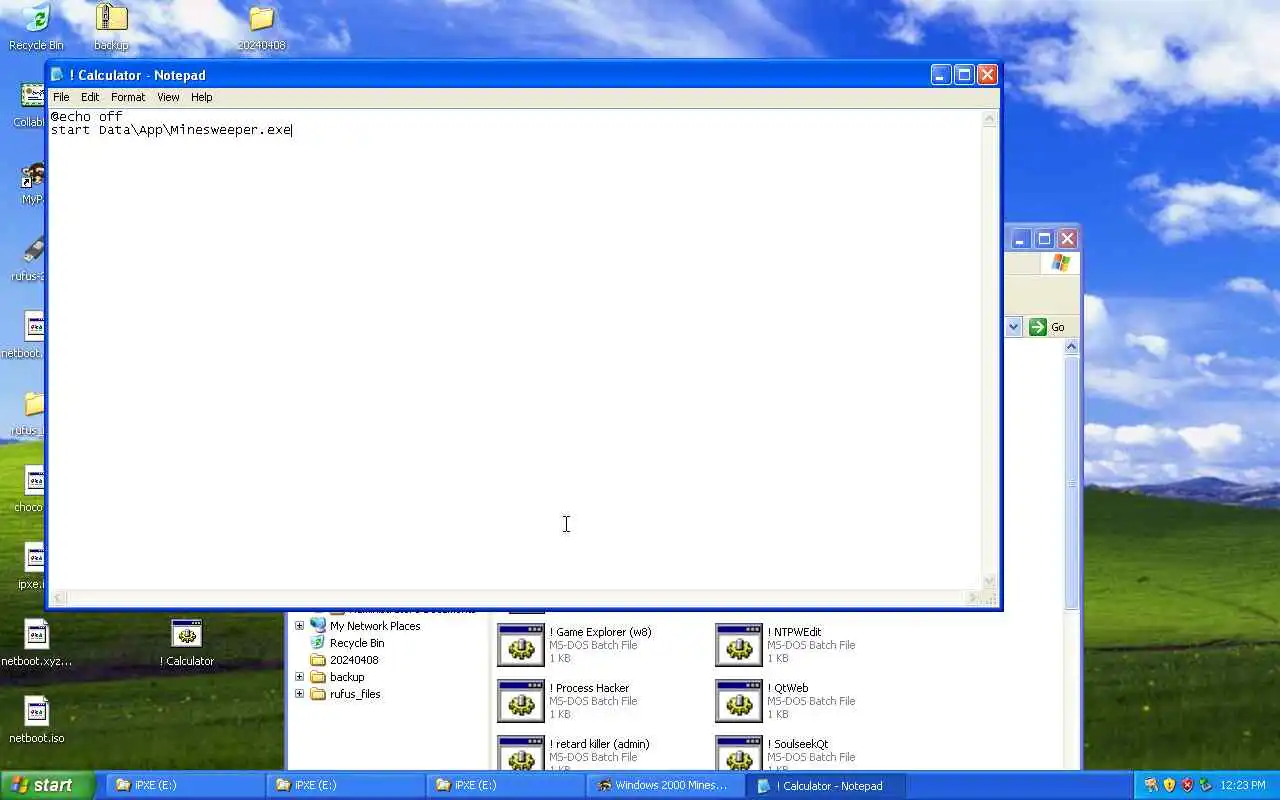The width and height of the screenshot is (1280, 800).
Task: Open the Edit menu in Notepad
Action: tap(90, 97)
